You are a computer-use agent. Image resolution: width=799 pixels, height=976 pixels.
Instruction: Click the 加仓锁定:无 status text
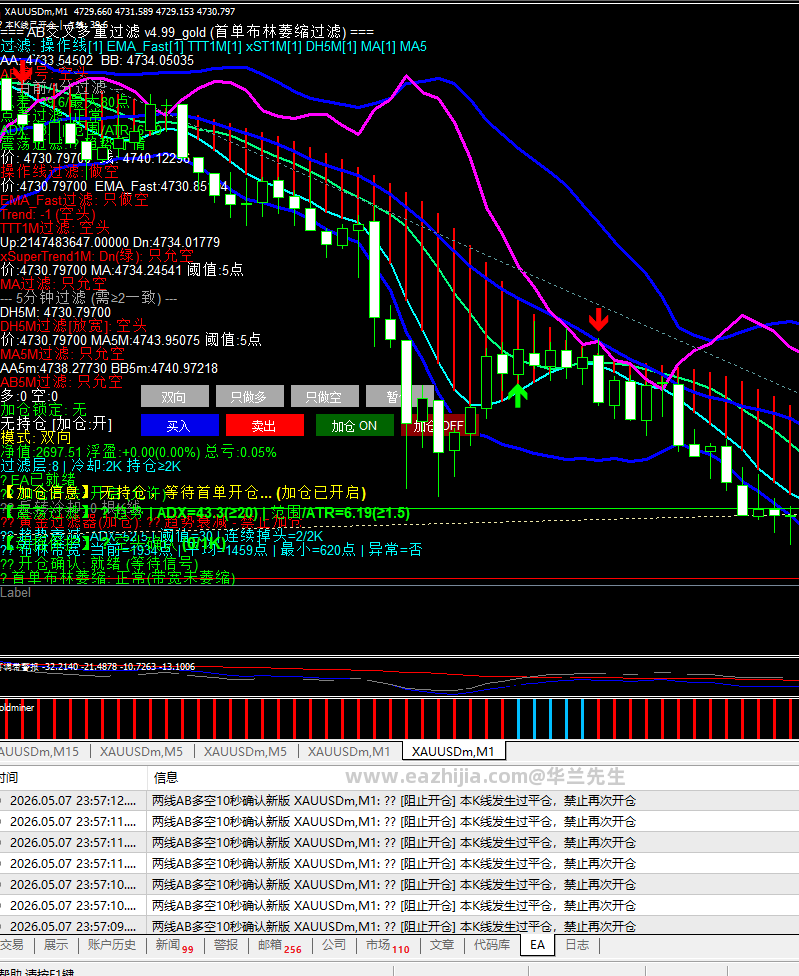click(44, 410)
